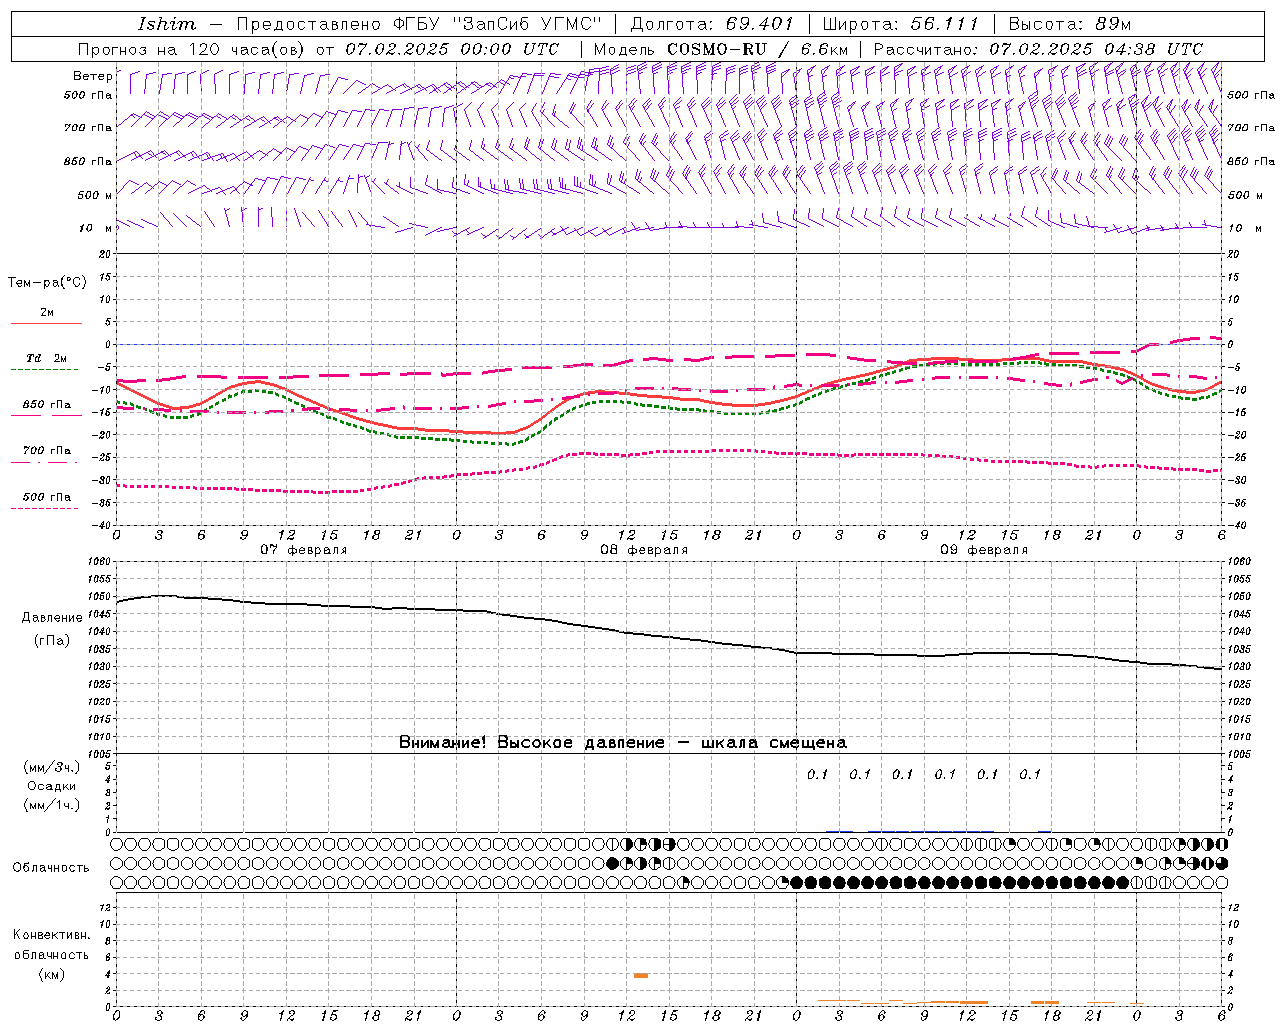Click the "700 гПа" temperature legend entry
1280x1024 pixels.
46,450
